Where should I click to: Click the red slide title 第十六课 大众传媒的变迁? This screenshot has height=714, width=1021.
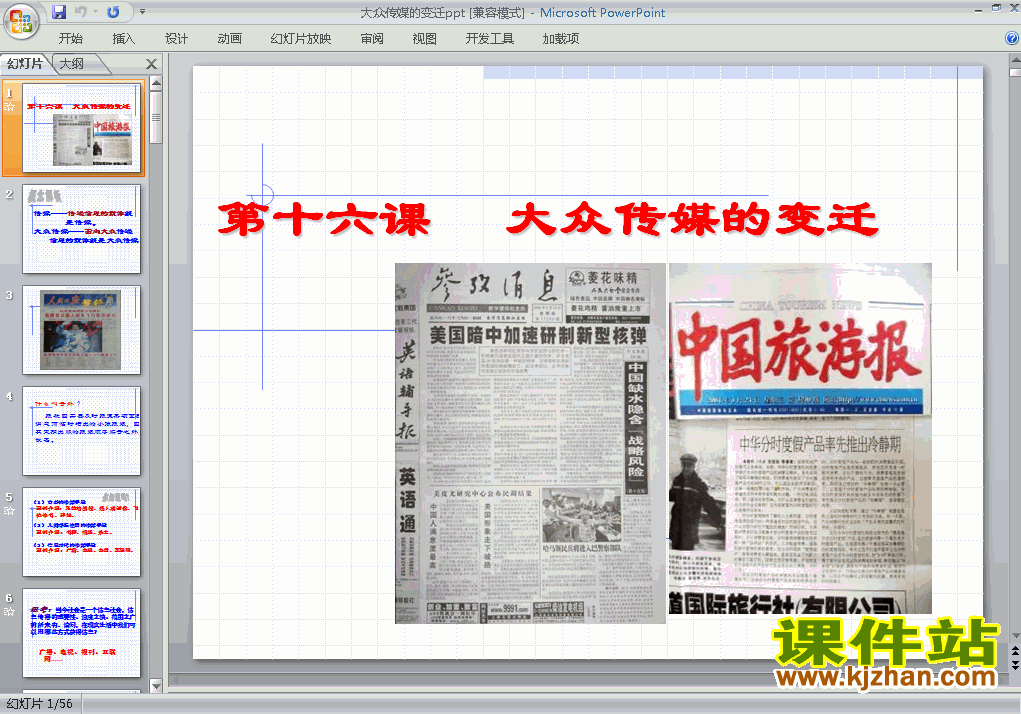pos(548,219)
